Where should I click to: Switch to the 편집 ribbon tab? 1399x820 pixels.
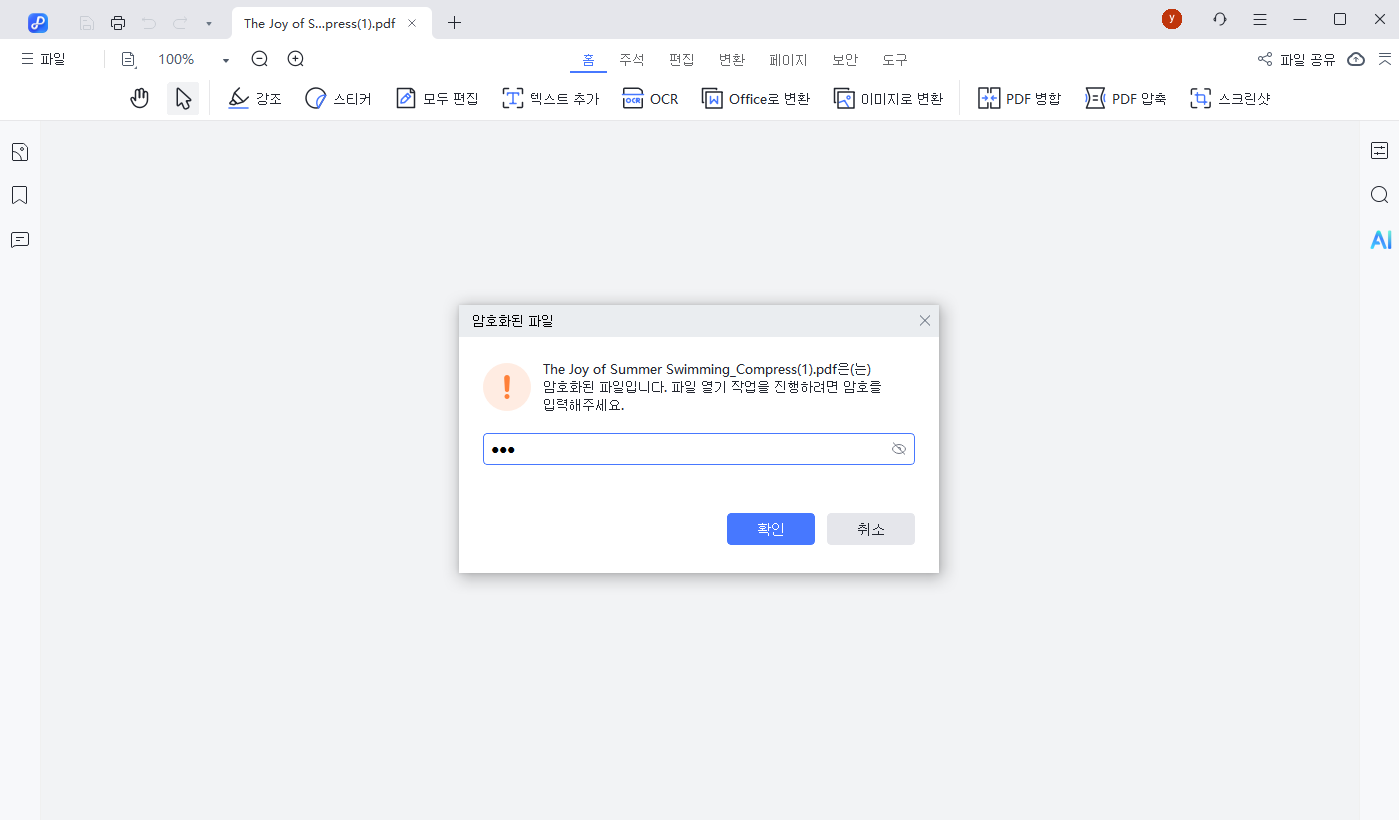coord(681,59)
